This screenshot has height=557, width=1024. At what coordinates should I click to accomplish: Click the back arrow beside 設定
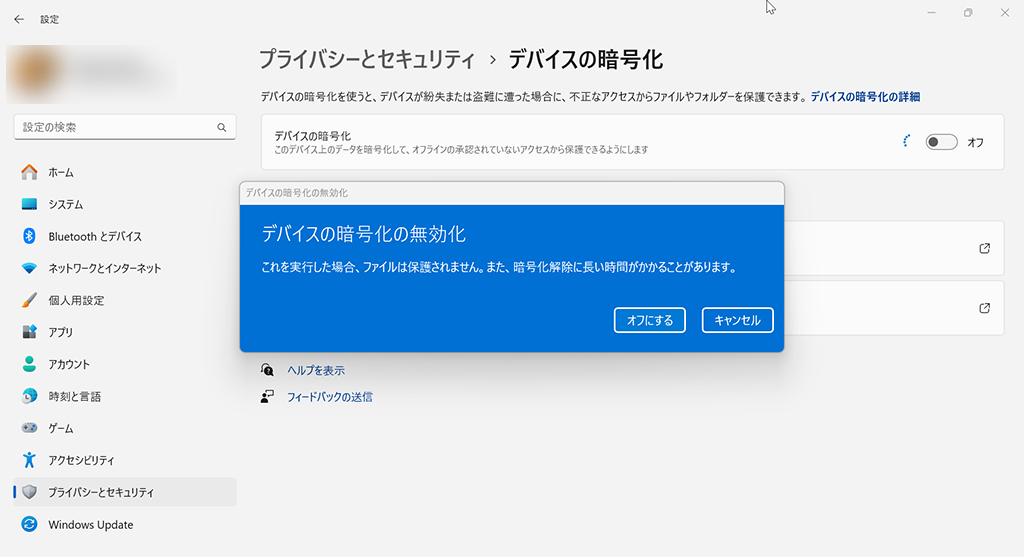point(19,20)
